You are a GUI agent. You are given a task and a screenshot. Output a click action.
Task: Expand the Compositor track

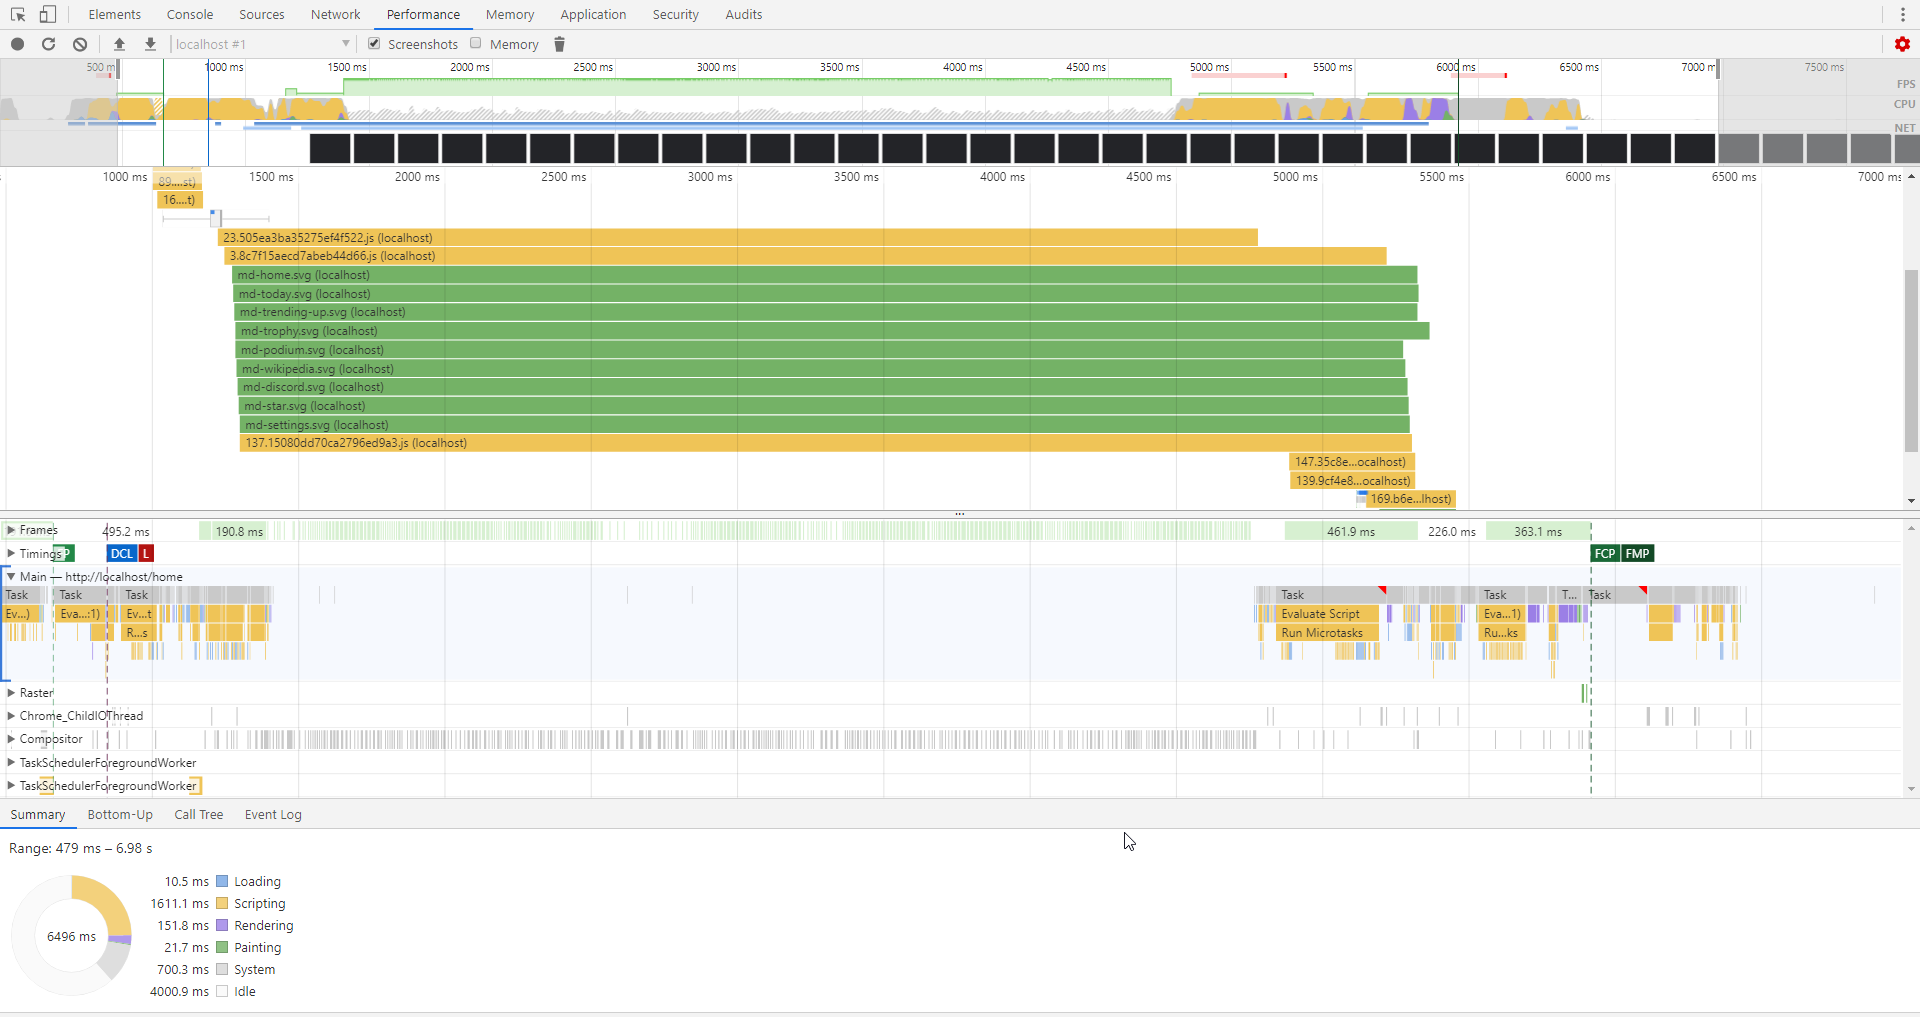coord(11,739)
